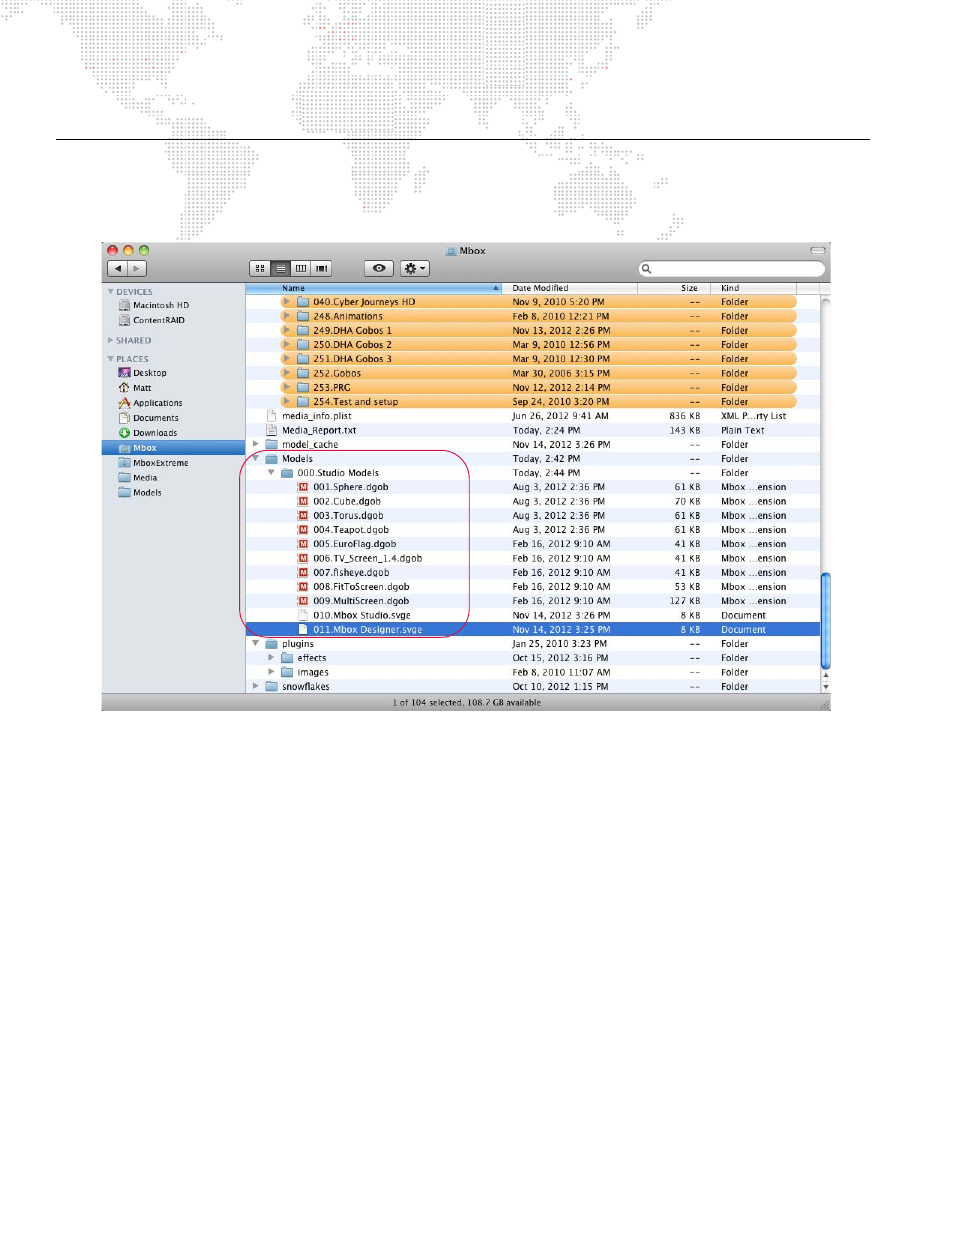The height and width of the screenshot is (1235, 954).
Task: Open the gear Action menu
Action: (415, 268)
